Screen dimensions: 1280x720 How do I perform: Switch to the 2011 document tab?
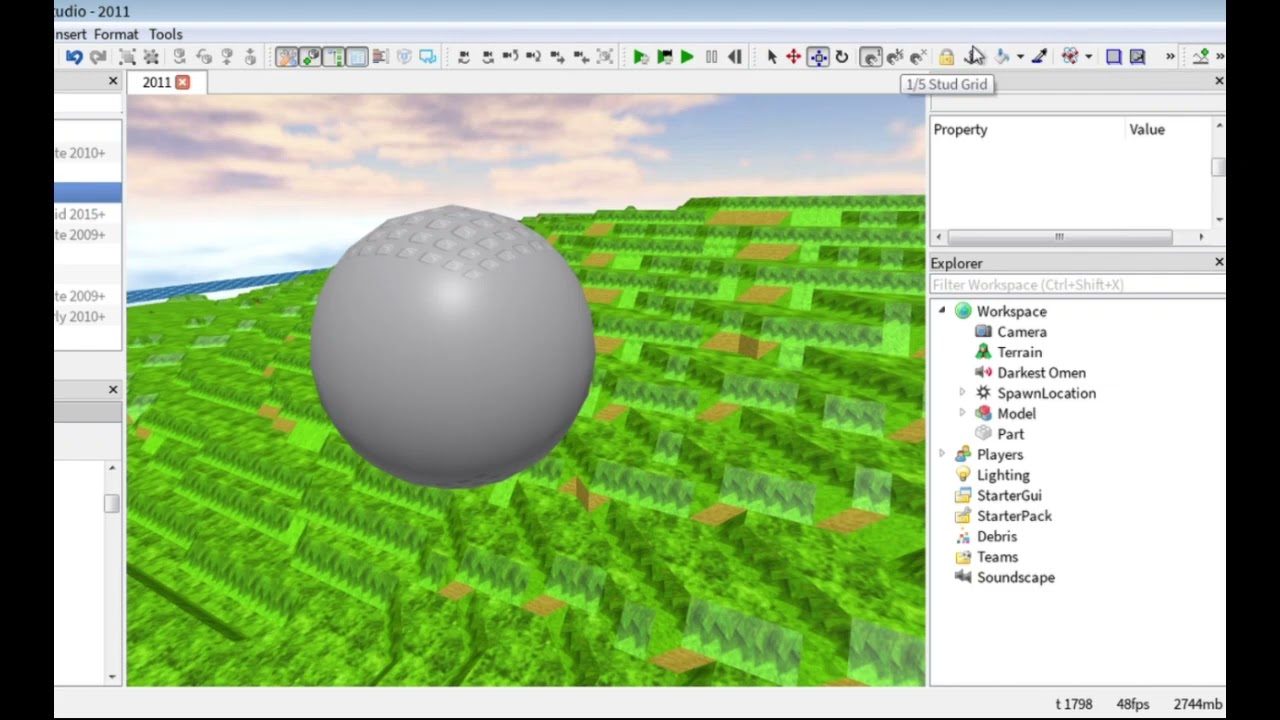(156, 82)
